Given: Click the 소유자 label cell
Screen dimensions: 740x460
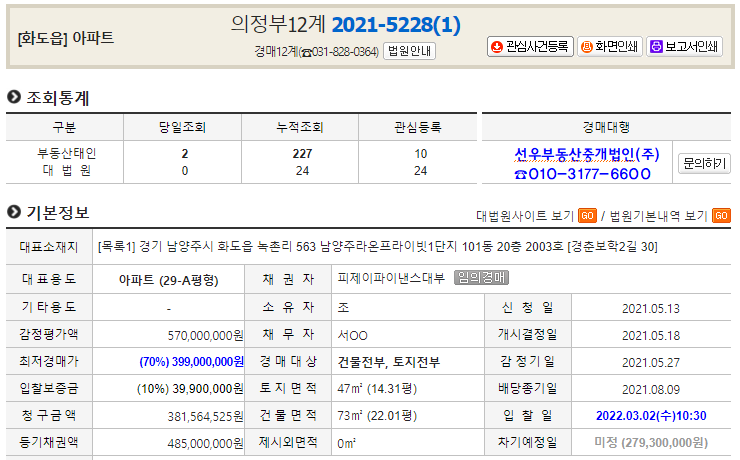Looking at the screenshot, I should coord(288,307).
